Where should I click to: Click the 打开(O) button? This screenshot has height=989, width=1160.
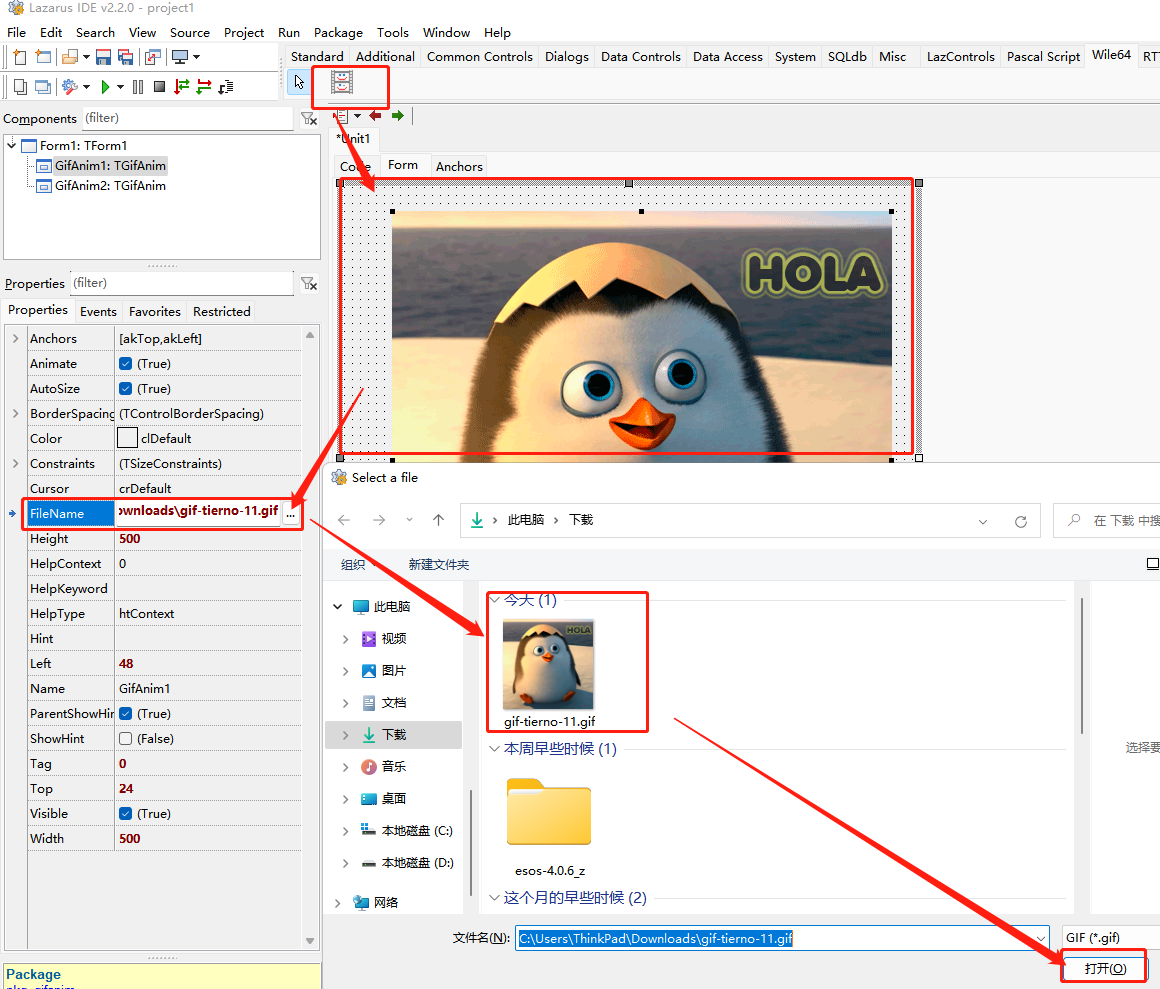pos(1105,968)
